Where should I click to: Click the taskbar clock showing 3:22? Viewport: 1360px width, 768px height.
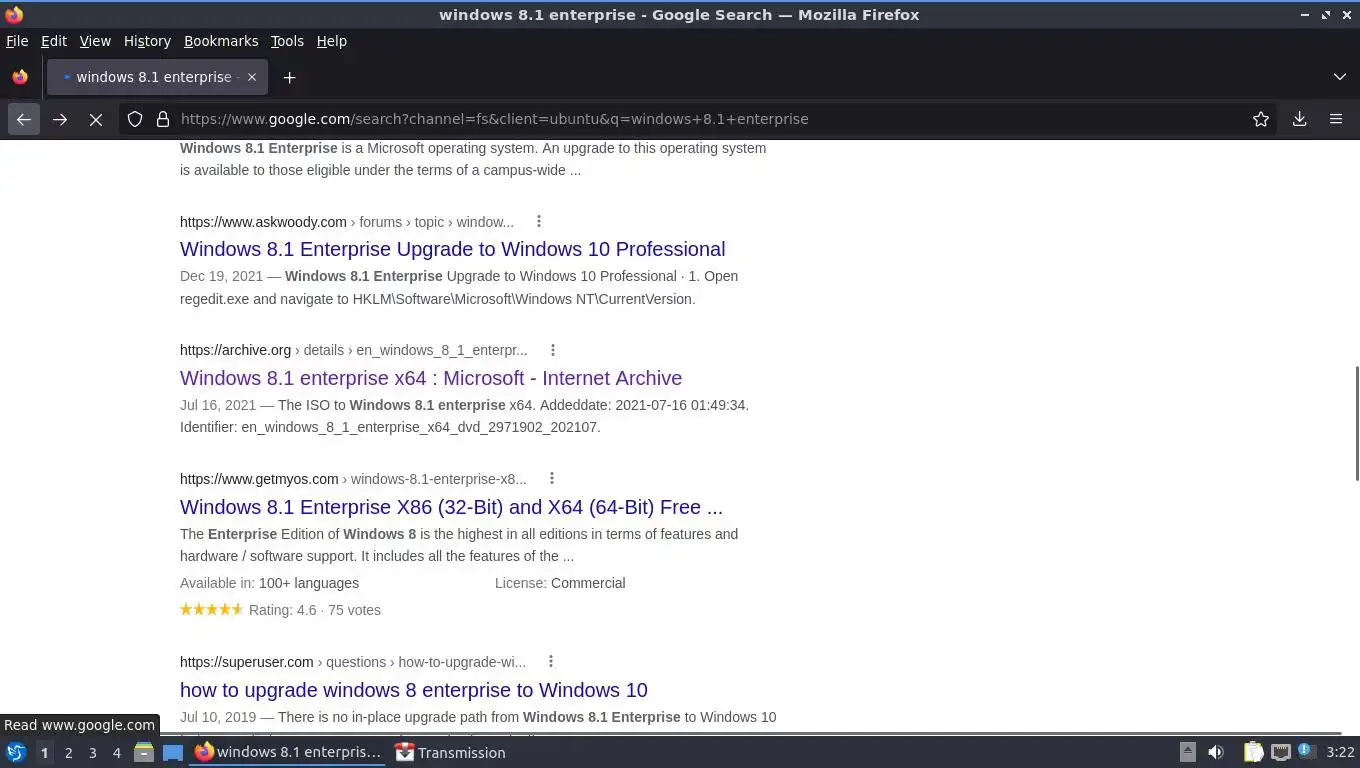pos(1340,753)
